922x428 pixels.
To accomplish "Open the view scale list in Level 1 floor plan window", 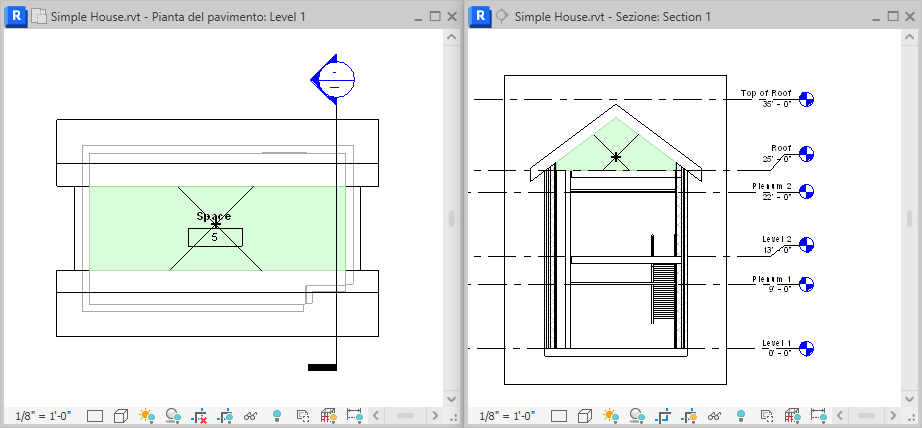I will 44,416.
